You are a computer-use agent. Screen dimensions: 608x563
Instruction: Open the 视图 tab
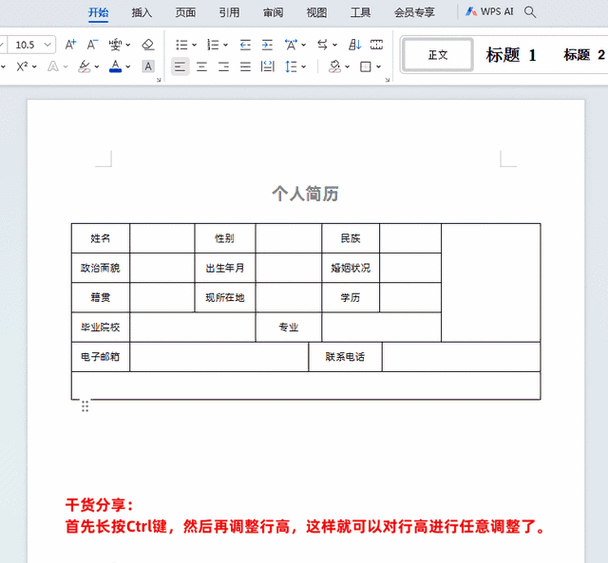(317, 13)
